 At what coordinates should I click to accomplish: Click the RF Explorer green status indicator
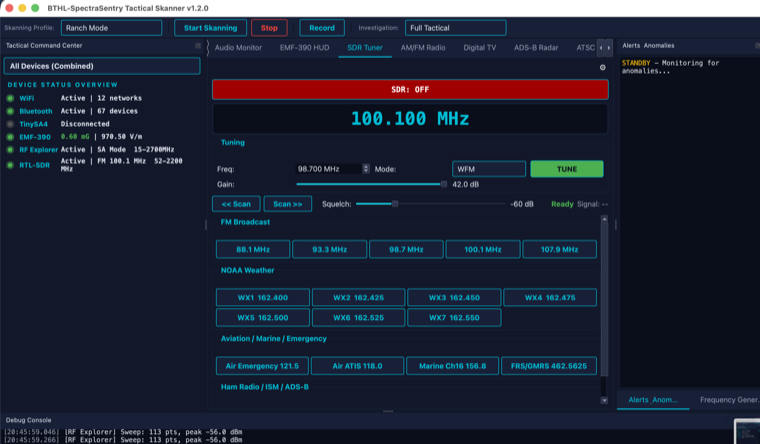coord(10,150)
